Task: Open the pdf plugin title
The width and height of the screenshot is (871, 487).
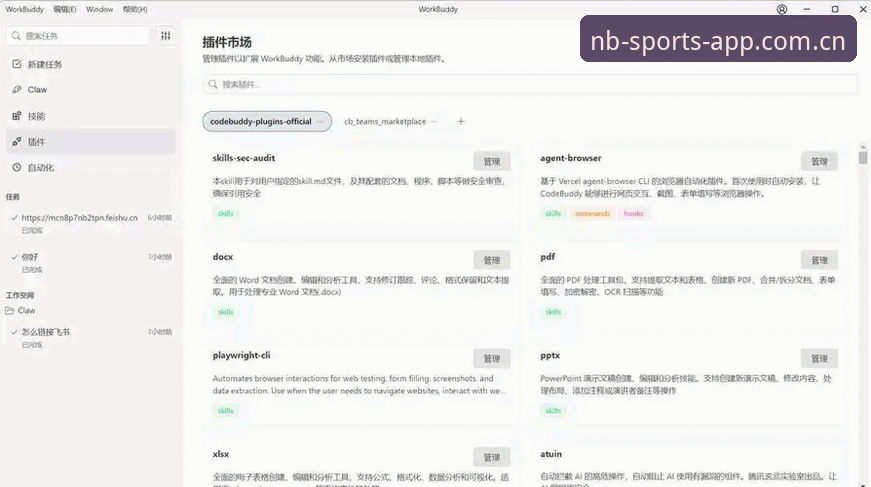Action: point(548,257)
